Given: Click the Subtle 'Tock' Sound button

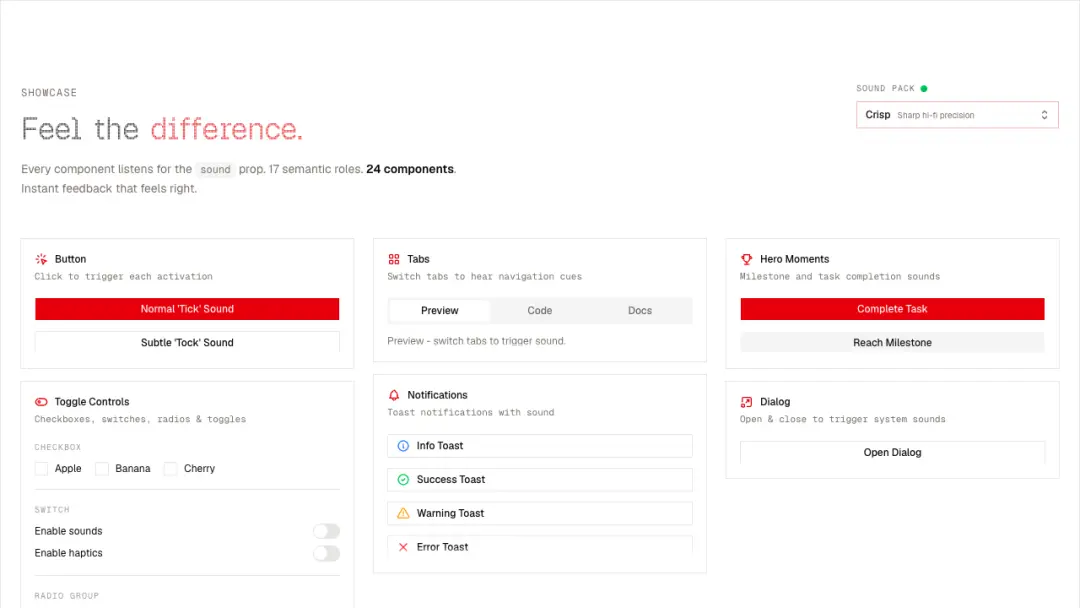Looking at the screenshot, I should pyautogui.click(x=187, y=342).
